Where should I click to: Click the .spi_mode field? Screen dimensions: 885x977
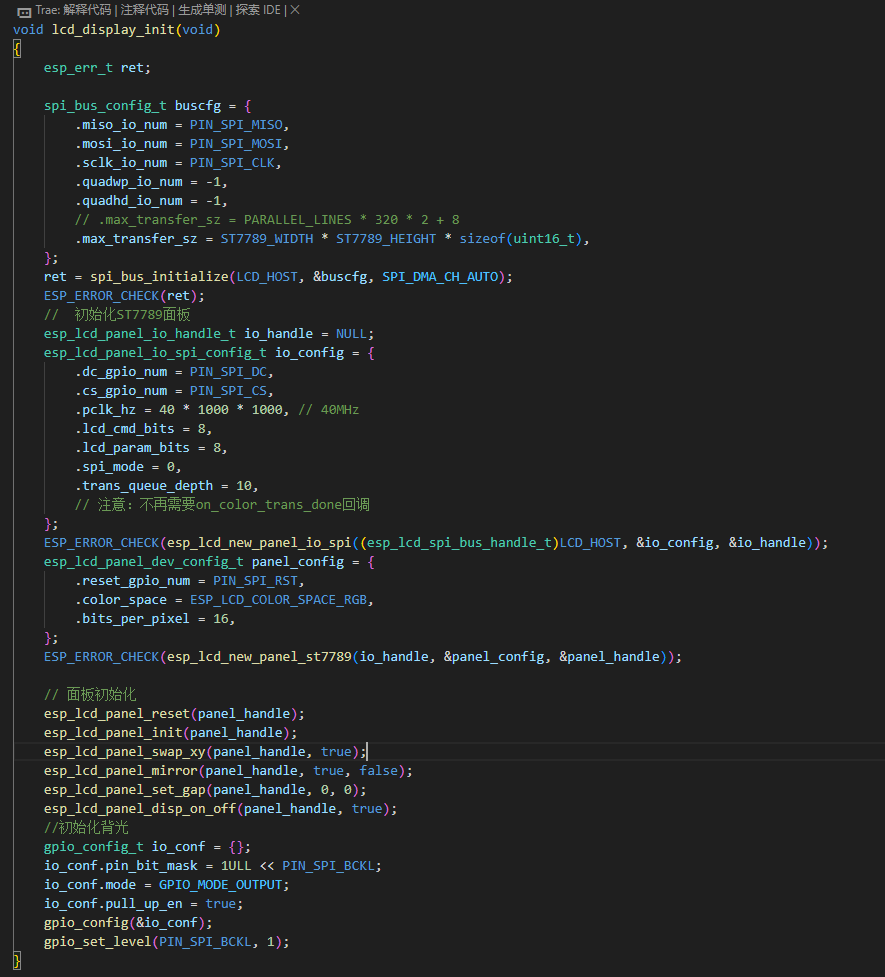109,467
